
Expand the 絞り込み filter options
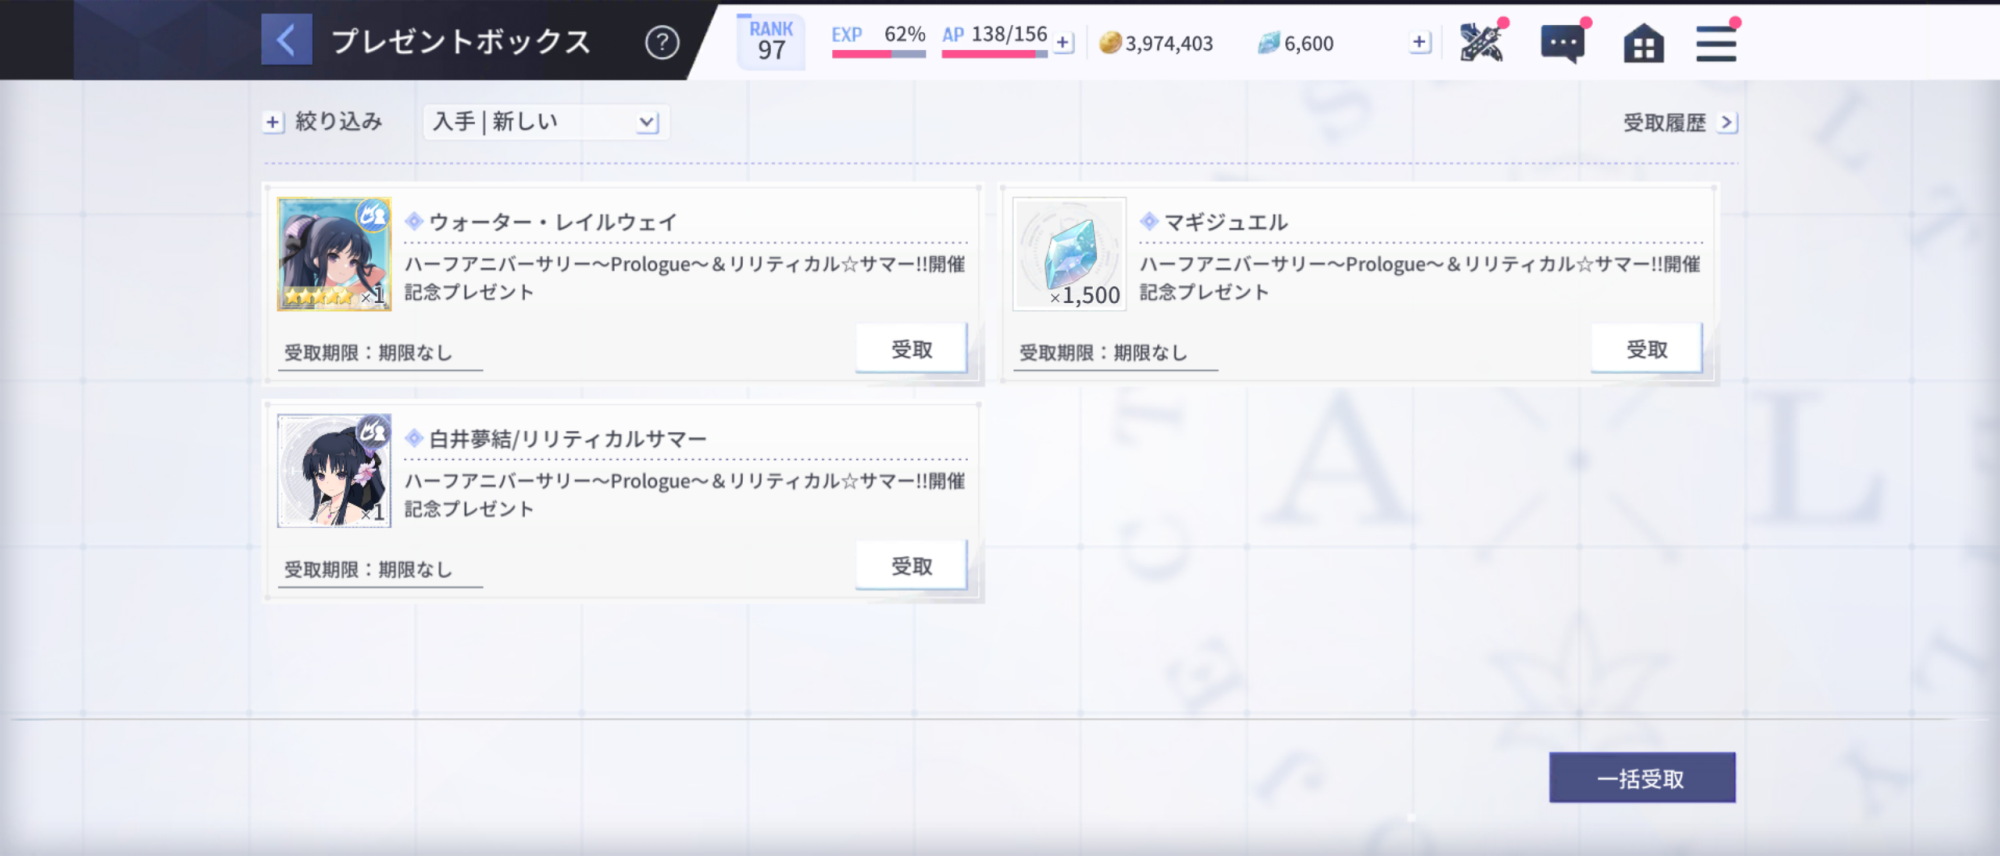point(323,122)
